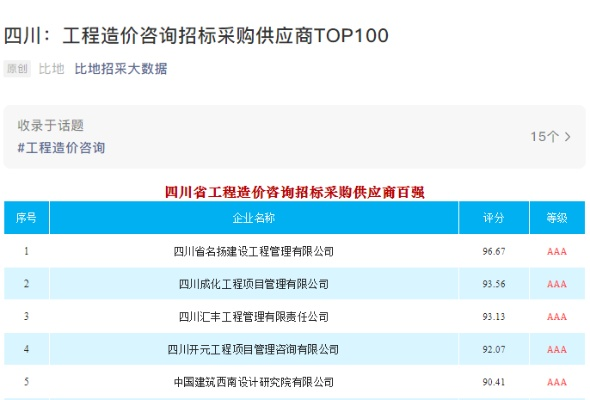Click the AAA grade for 四川成化
Image resolution: width=590 pixels, height=400 pixels.
coord(557,284)
